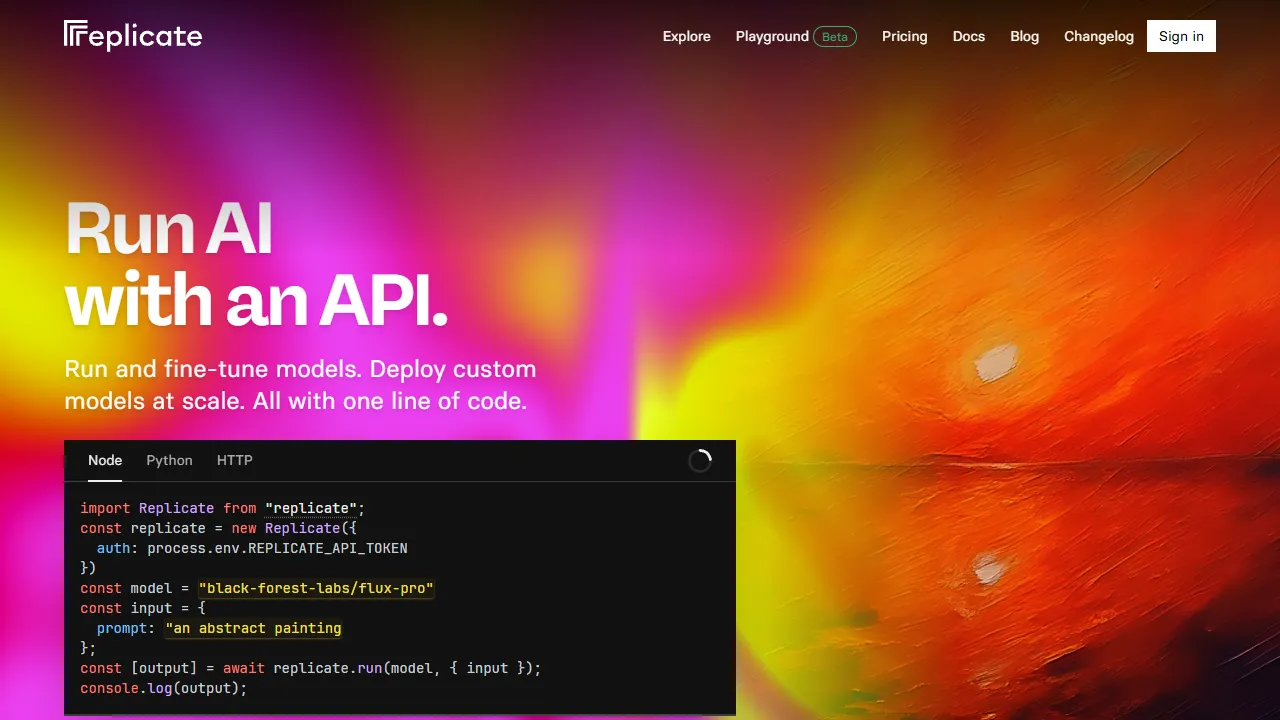Click the "process.env.REPLICATE_API_TOKEN" text

click(x=277, y=548)
